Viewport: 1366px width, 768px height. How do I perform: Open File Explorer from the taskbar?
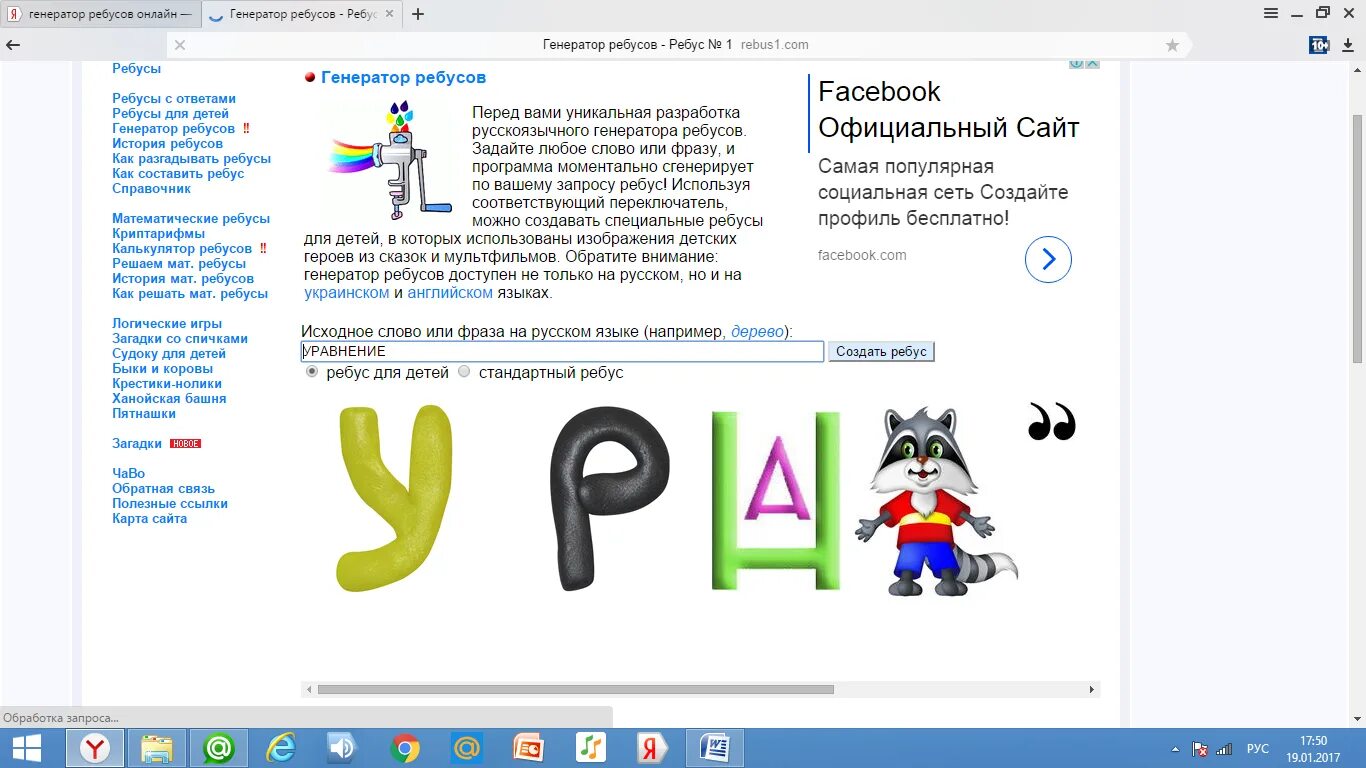click(x=157, y=748)
